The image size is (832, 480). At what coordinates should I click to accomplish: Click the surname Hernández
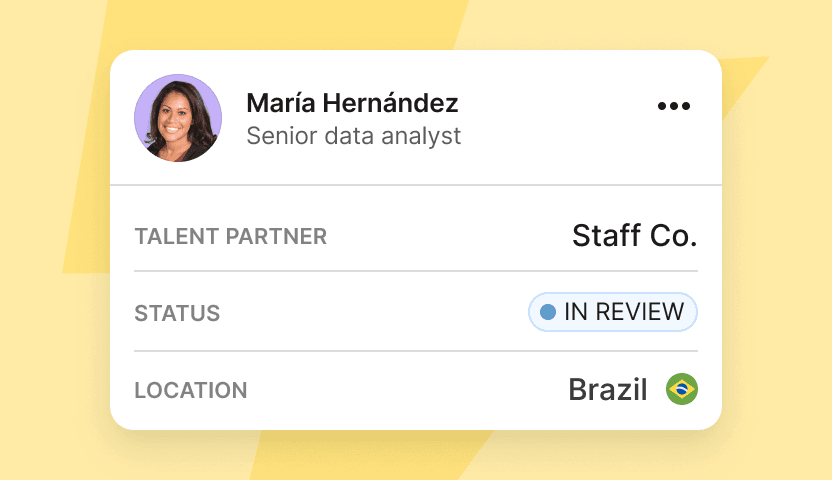click(x=391, y=102)
